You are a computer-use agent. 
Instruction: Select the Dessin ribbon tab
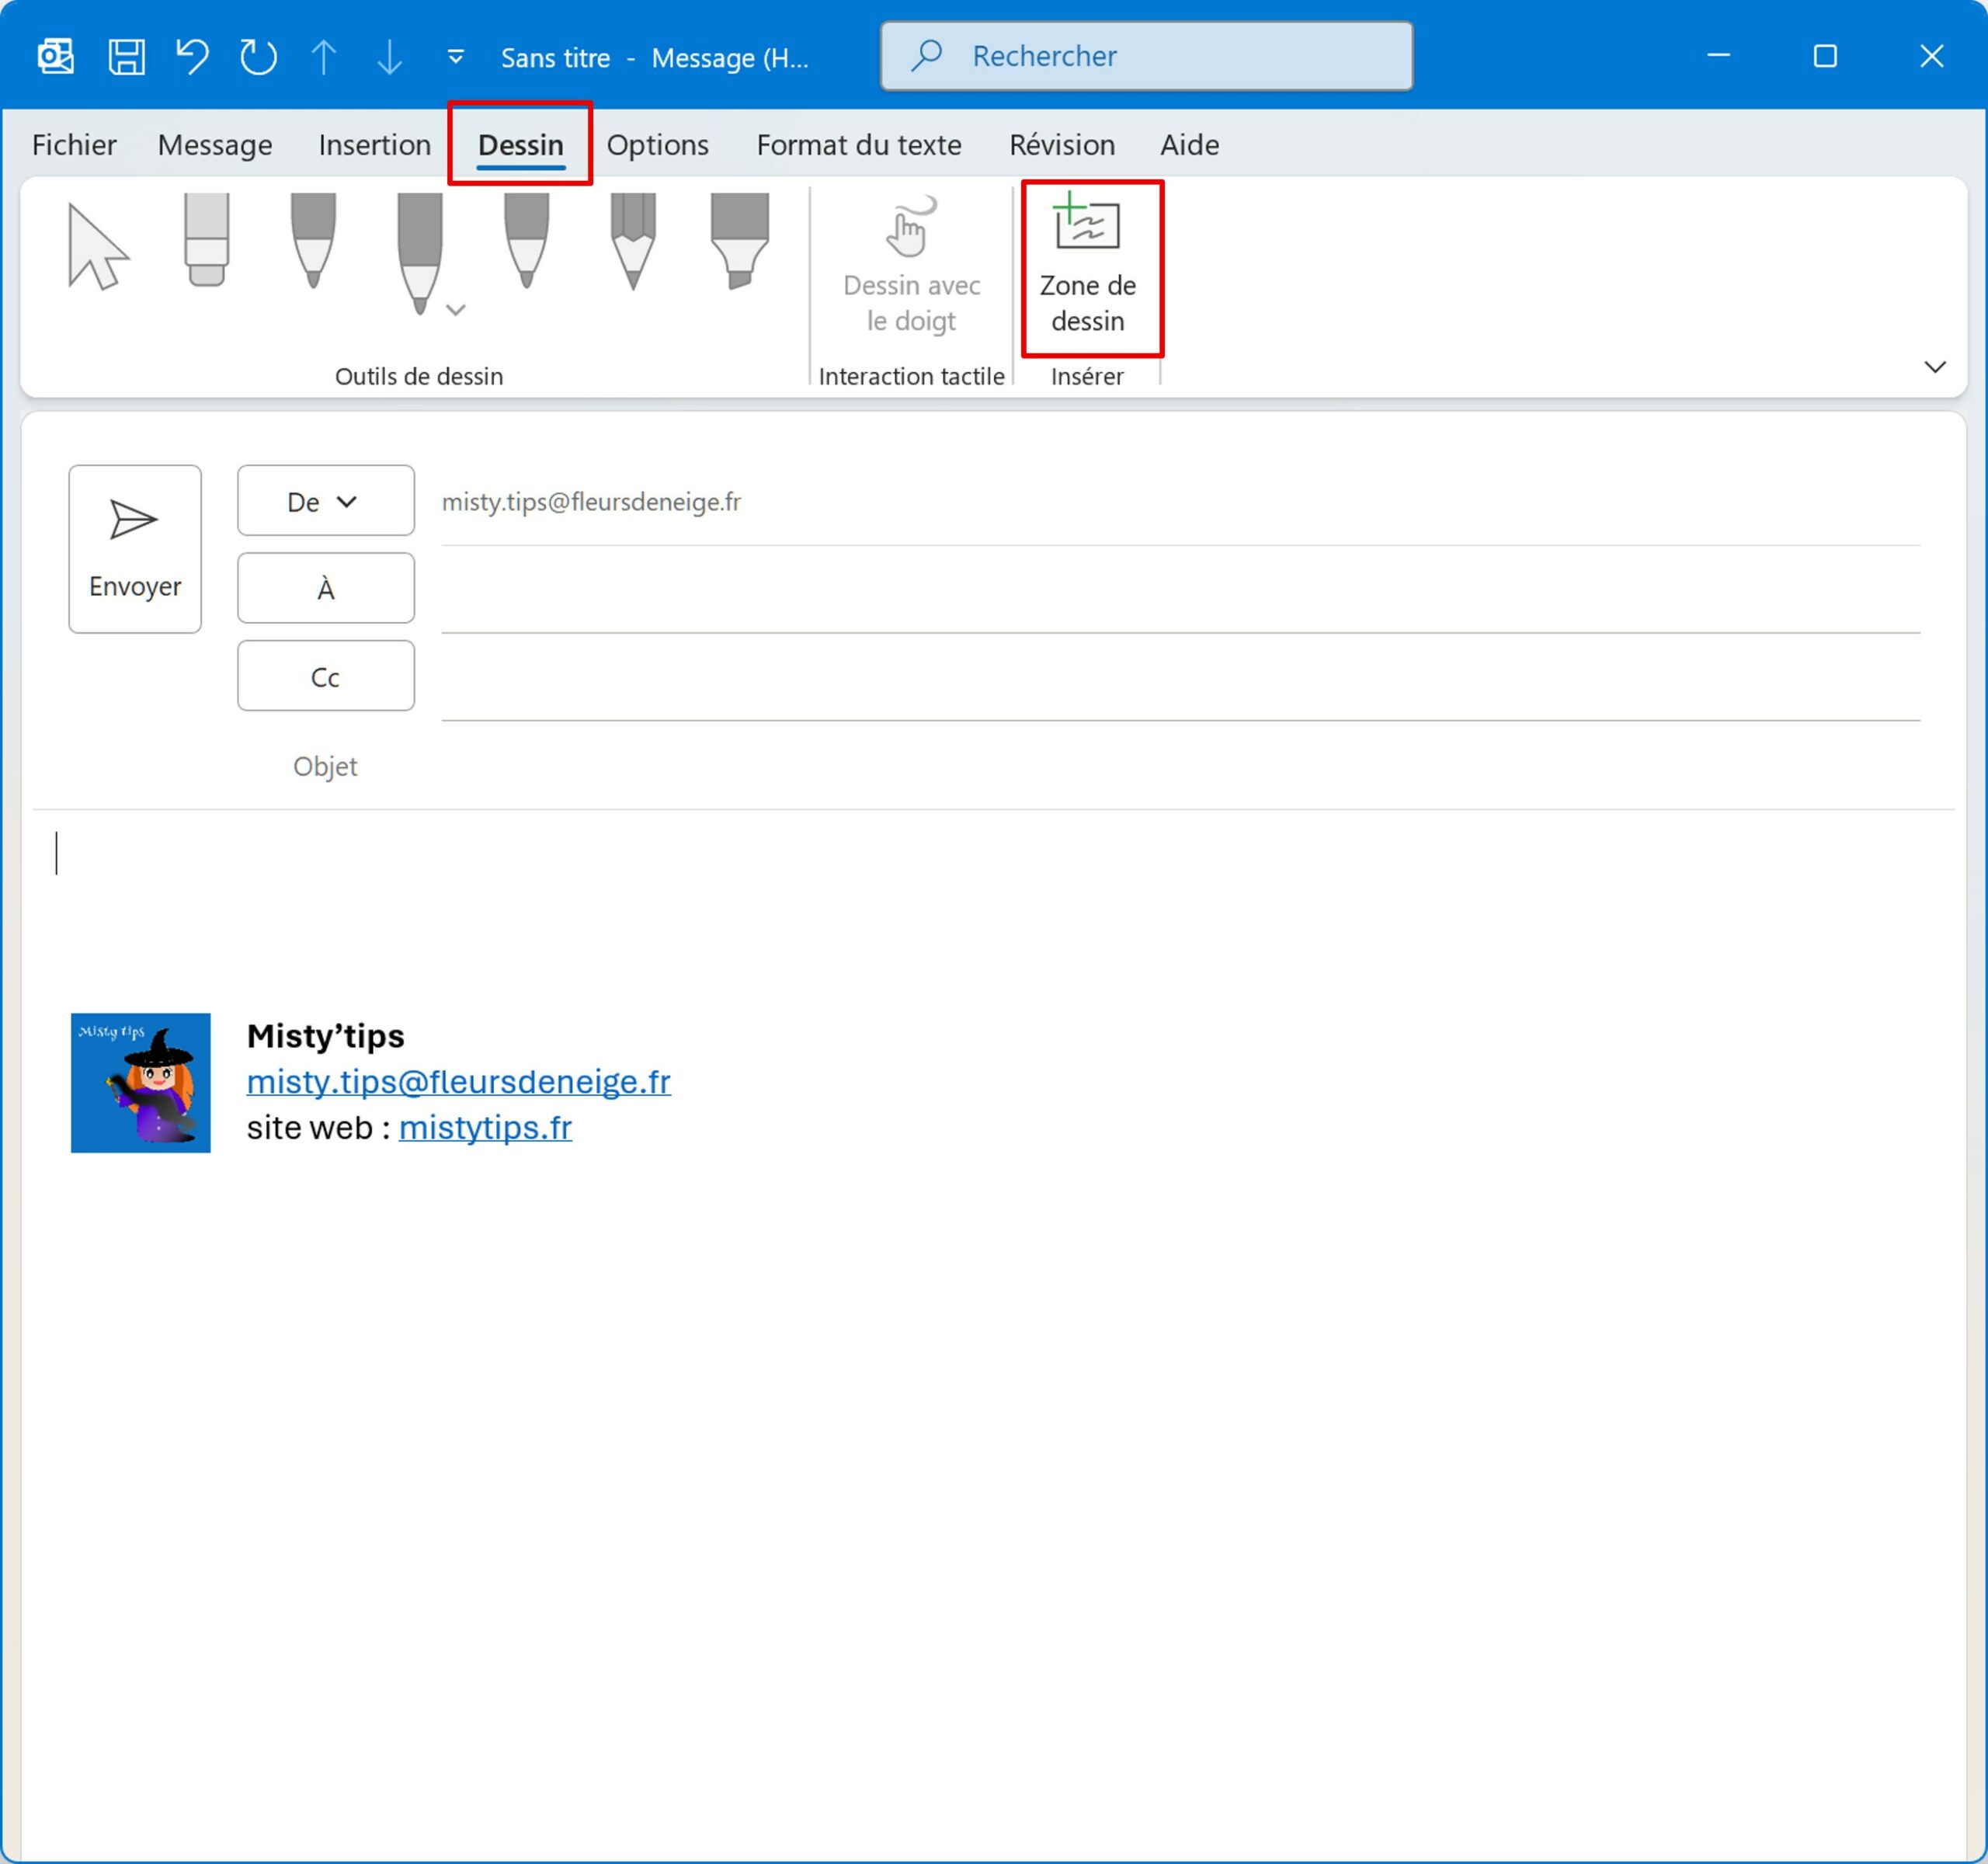click(520, 145)
